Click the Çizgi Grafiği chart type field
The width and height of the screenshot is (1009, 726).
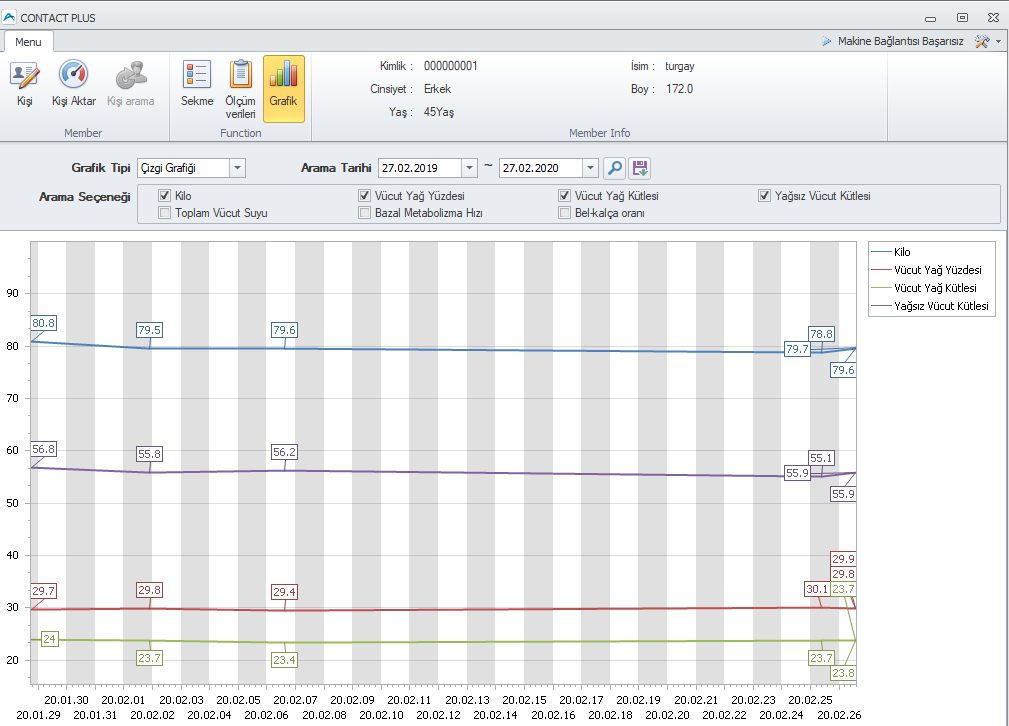tap(184, 168)
